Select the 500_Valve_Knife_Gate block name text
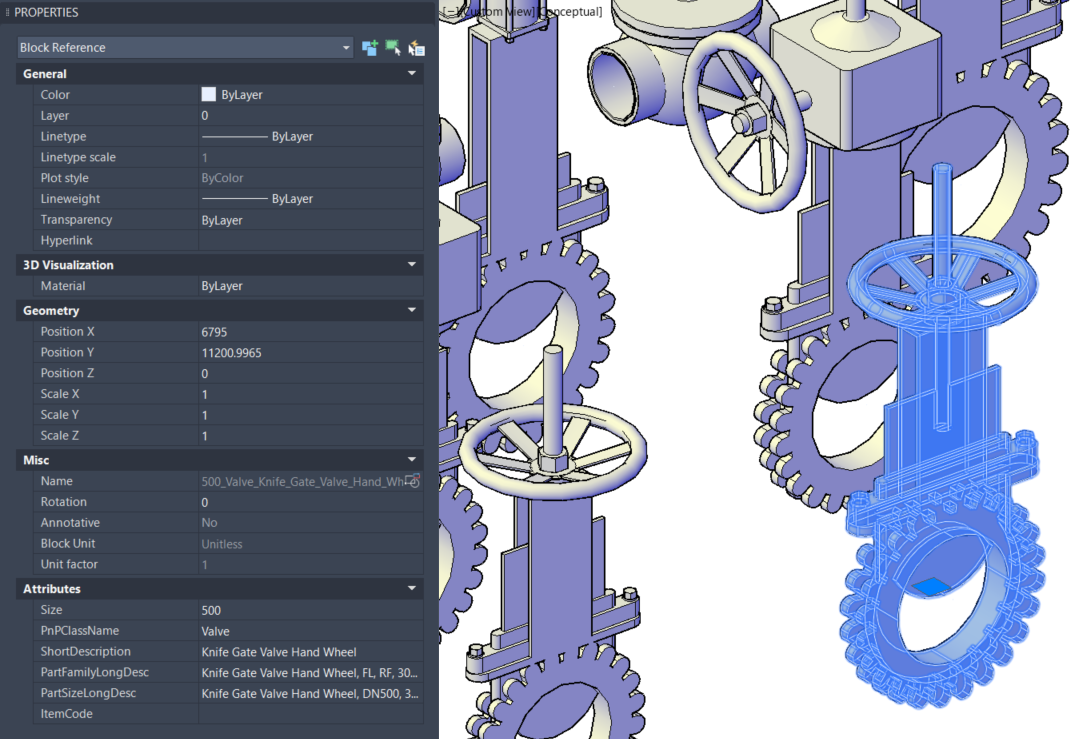This screenshot has width=1073, height=739. [x=302, y=482]
